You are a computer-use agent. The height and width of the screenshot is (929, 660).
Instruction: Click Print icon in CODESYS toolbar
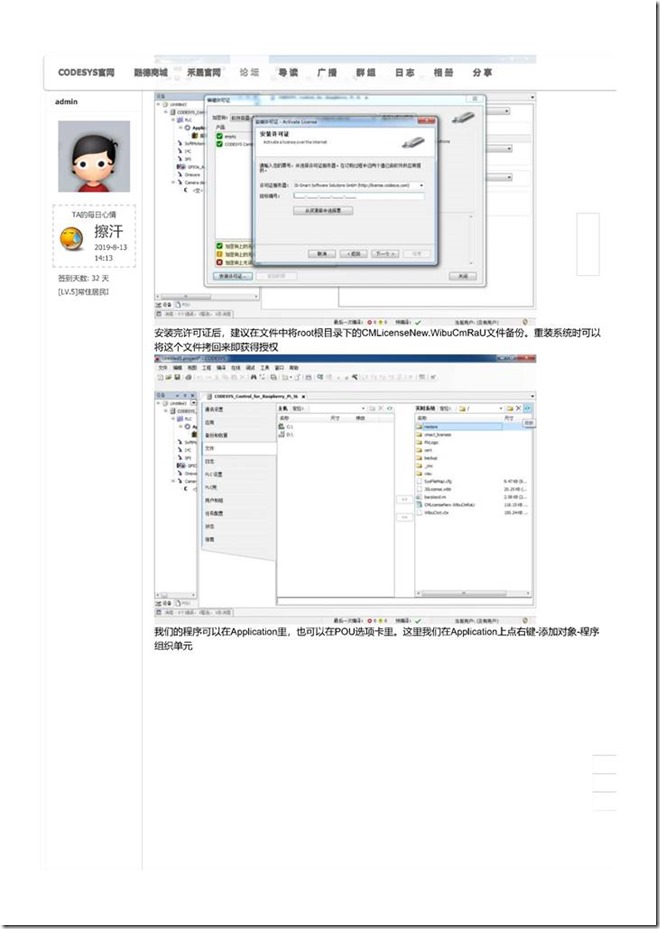[x=188, y=377]
